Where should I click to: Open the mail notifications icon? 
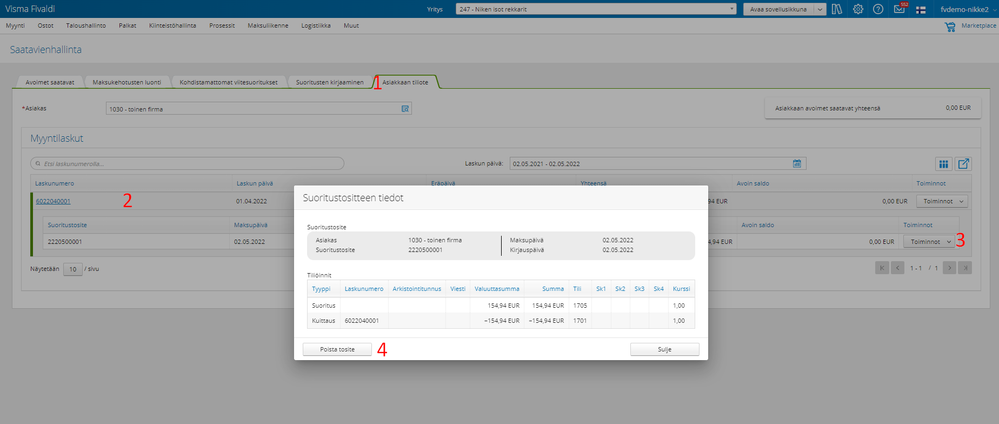(x=899, y=9)
